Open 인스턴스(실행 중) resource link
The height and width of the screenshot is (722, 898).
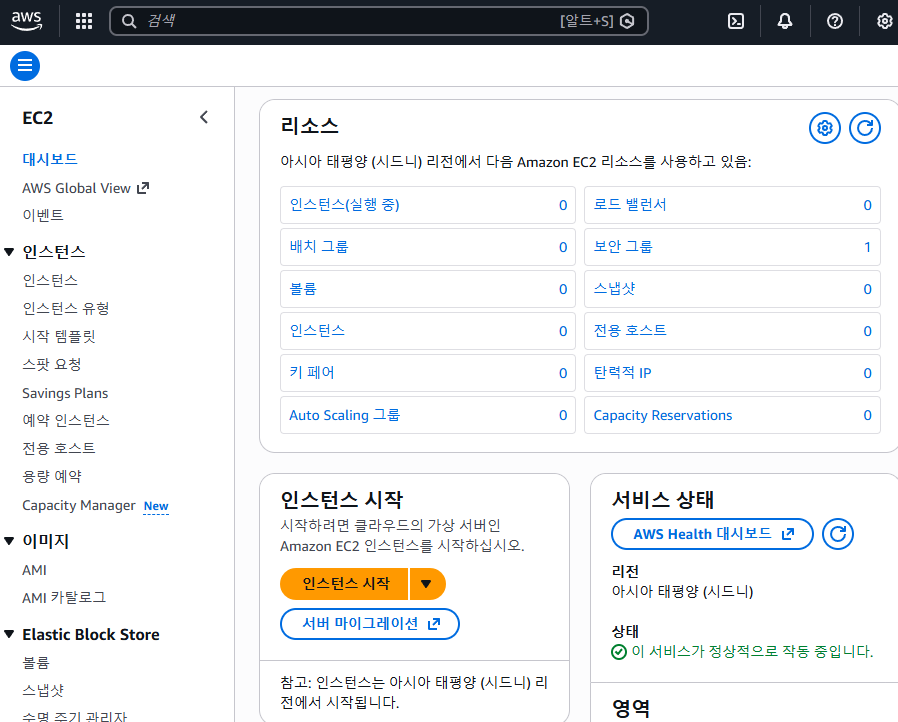click(x=344, y=204)
